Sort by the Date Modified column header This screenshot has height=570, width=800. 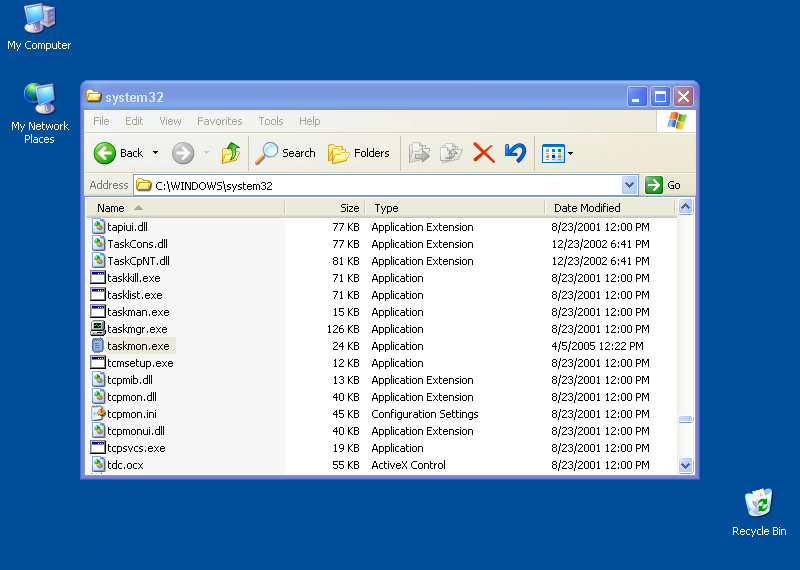coord(610,208)
